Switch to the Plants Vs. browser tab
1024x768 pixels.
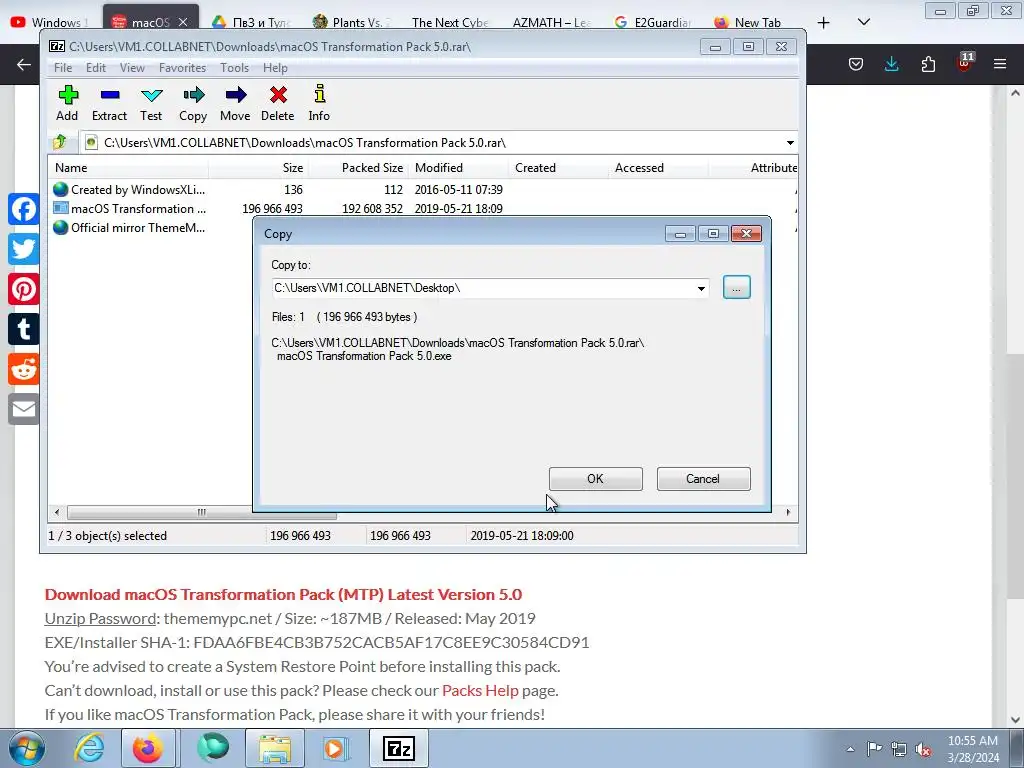pyautogui.click(x=351, y=22)
